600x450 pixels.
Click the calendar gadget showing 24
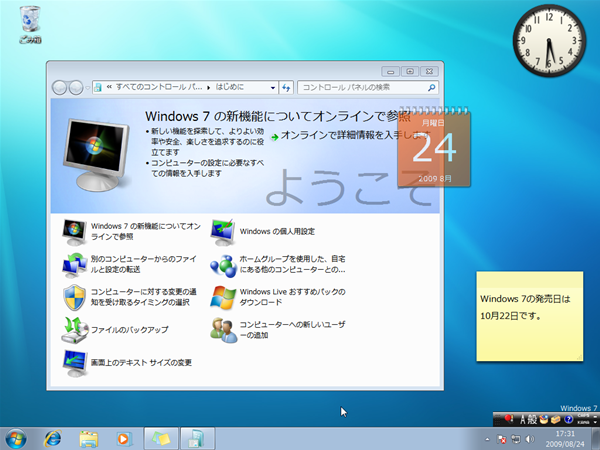[x=434, y=148]
